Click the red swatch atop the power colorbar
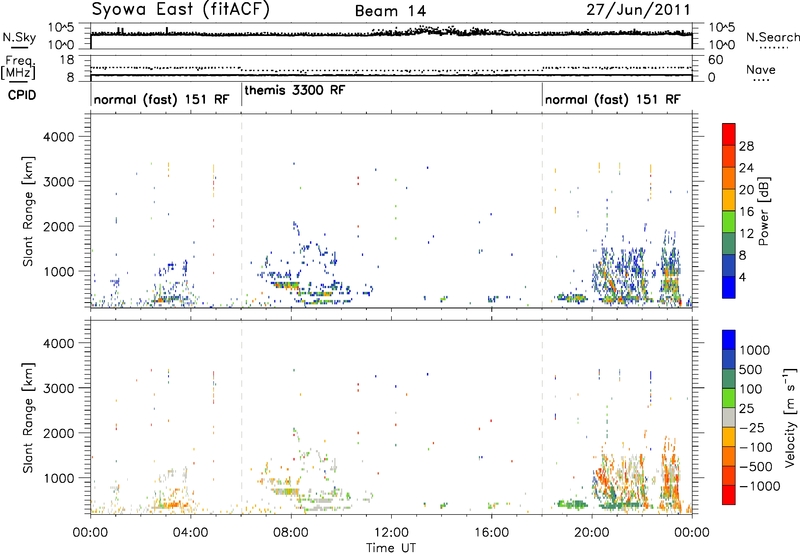 (x=729, y=134)
